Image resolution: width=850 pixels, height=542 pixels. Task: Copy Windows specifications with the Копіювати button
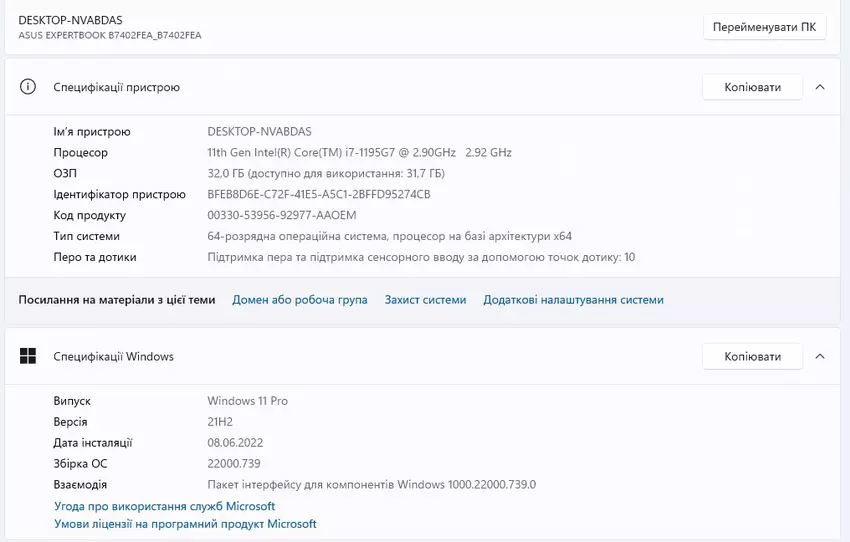coord(752,356)
